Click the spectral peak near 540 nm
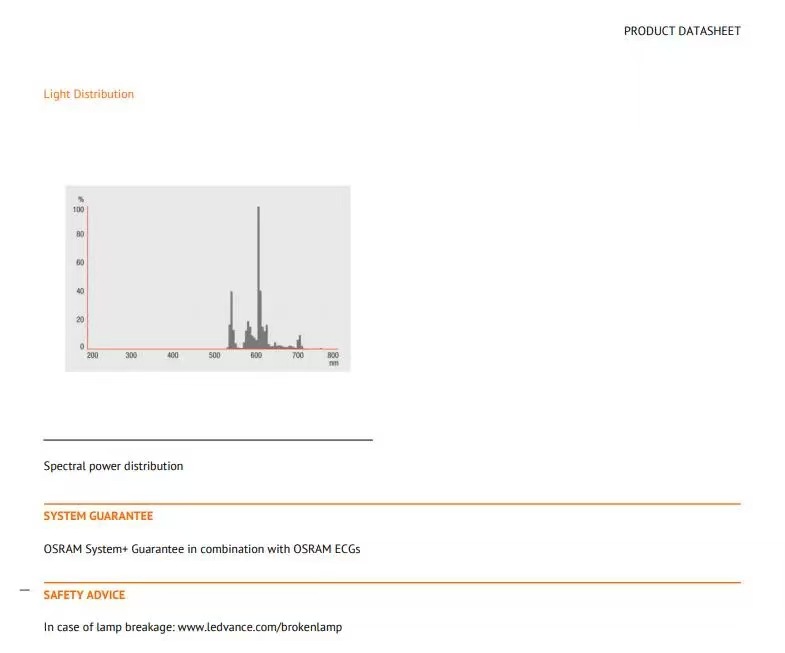This screenshot has height=653, width=785. (231, 319)
